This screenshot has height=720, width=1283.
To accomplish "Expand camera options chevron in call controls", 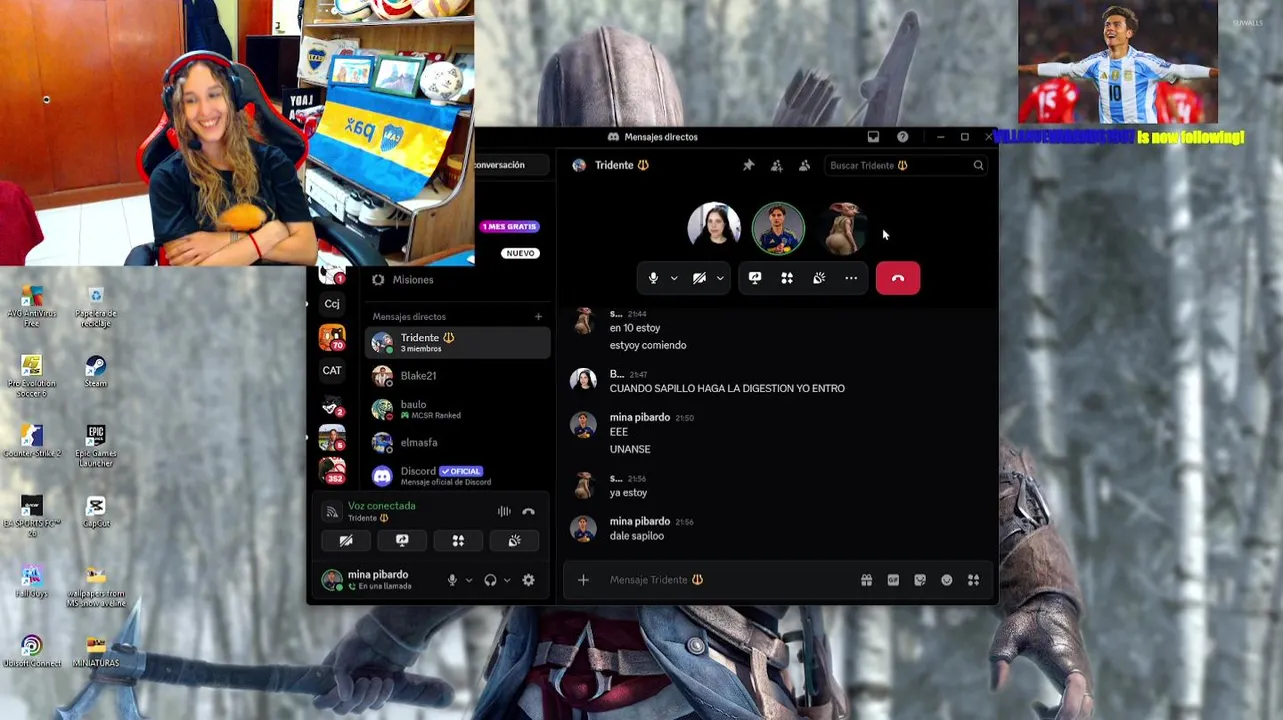I will coord(720,278).
